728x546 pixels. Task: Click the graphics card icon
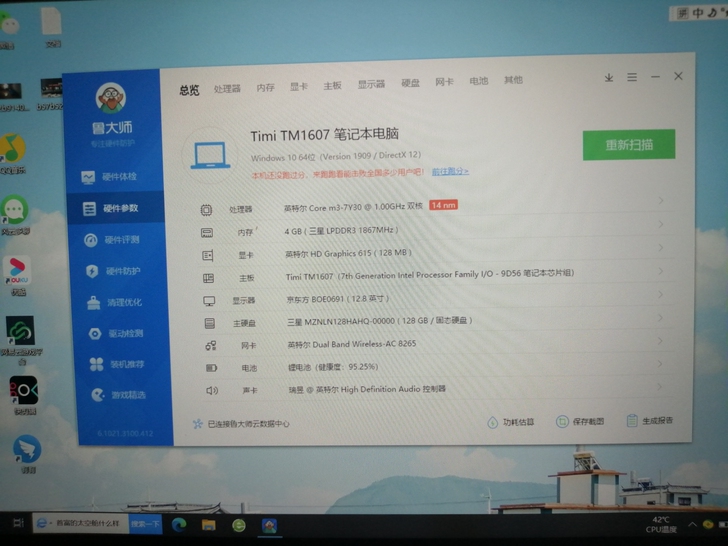click(208, 256)
